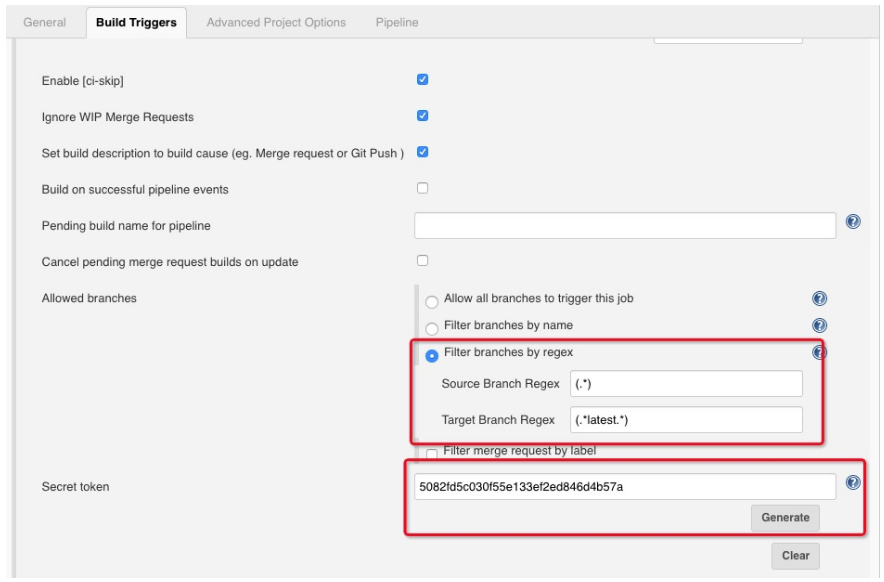This screenshot has height=582, width=884.
Task: Select Filter branches by name radio button
Action: (x=432, y=329)
